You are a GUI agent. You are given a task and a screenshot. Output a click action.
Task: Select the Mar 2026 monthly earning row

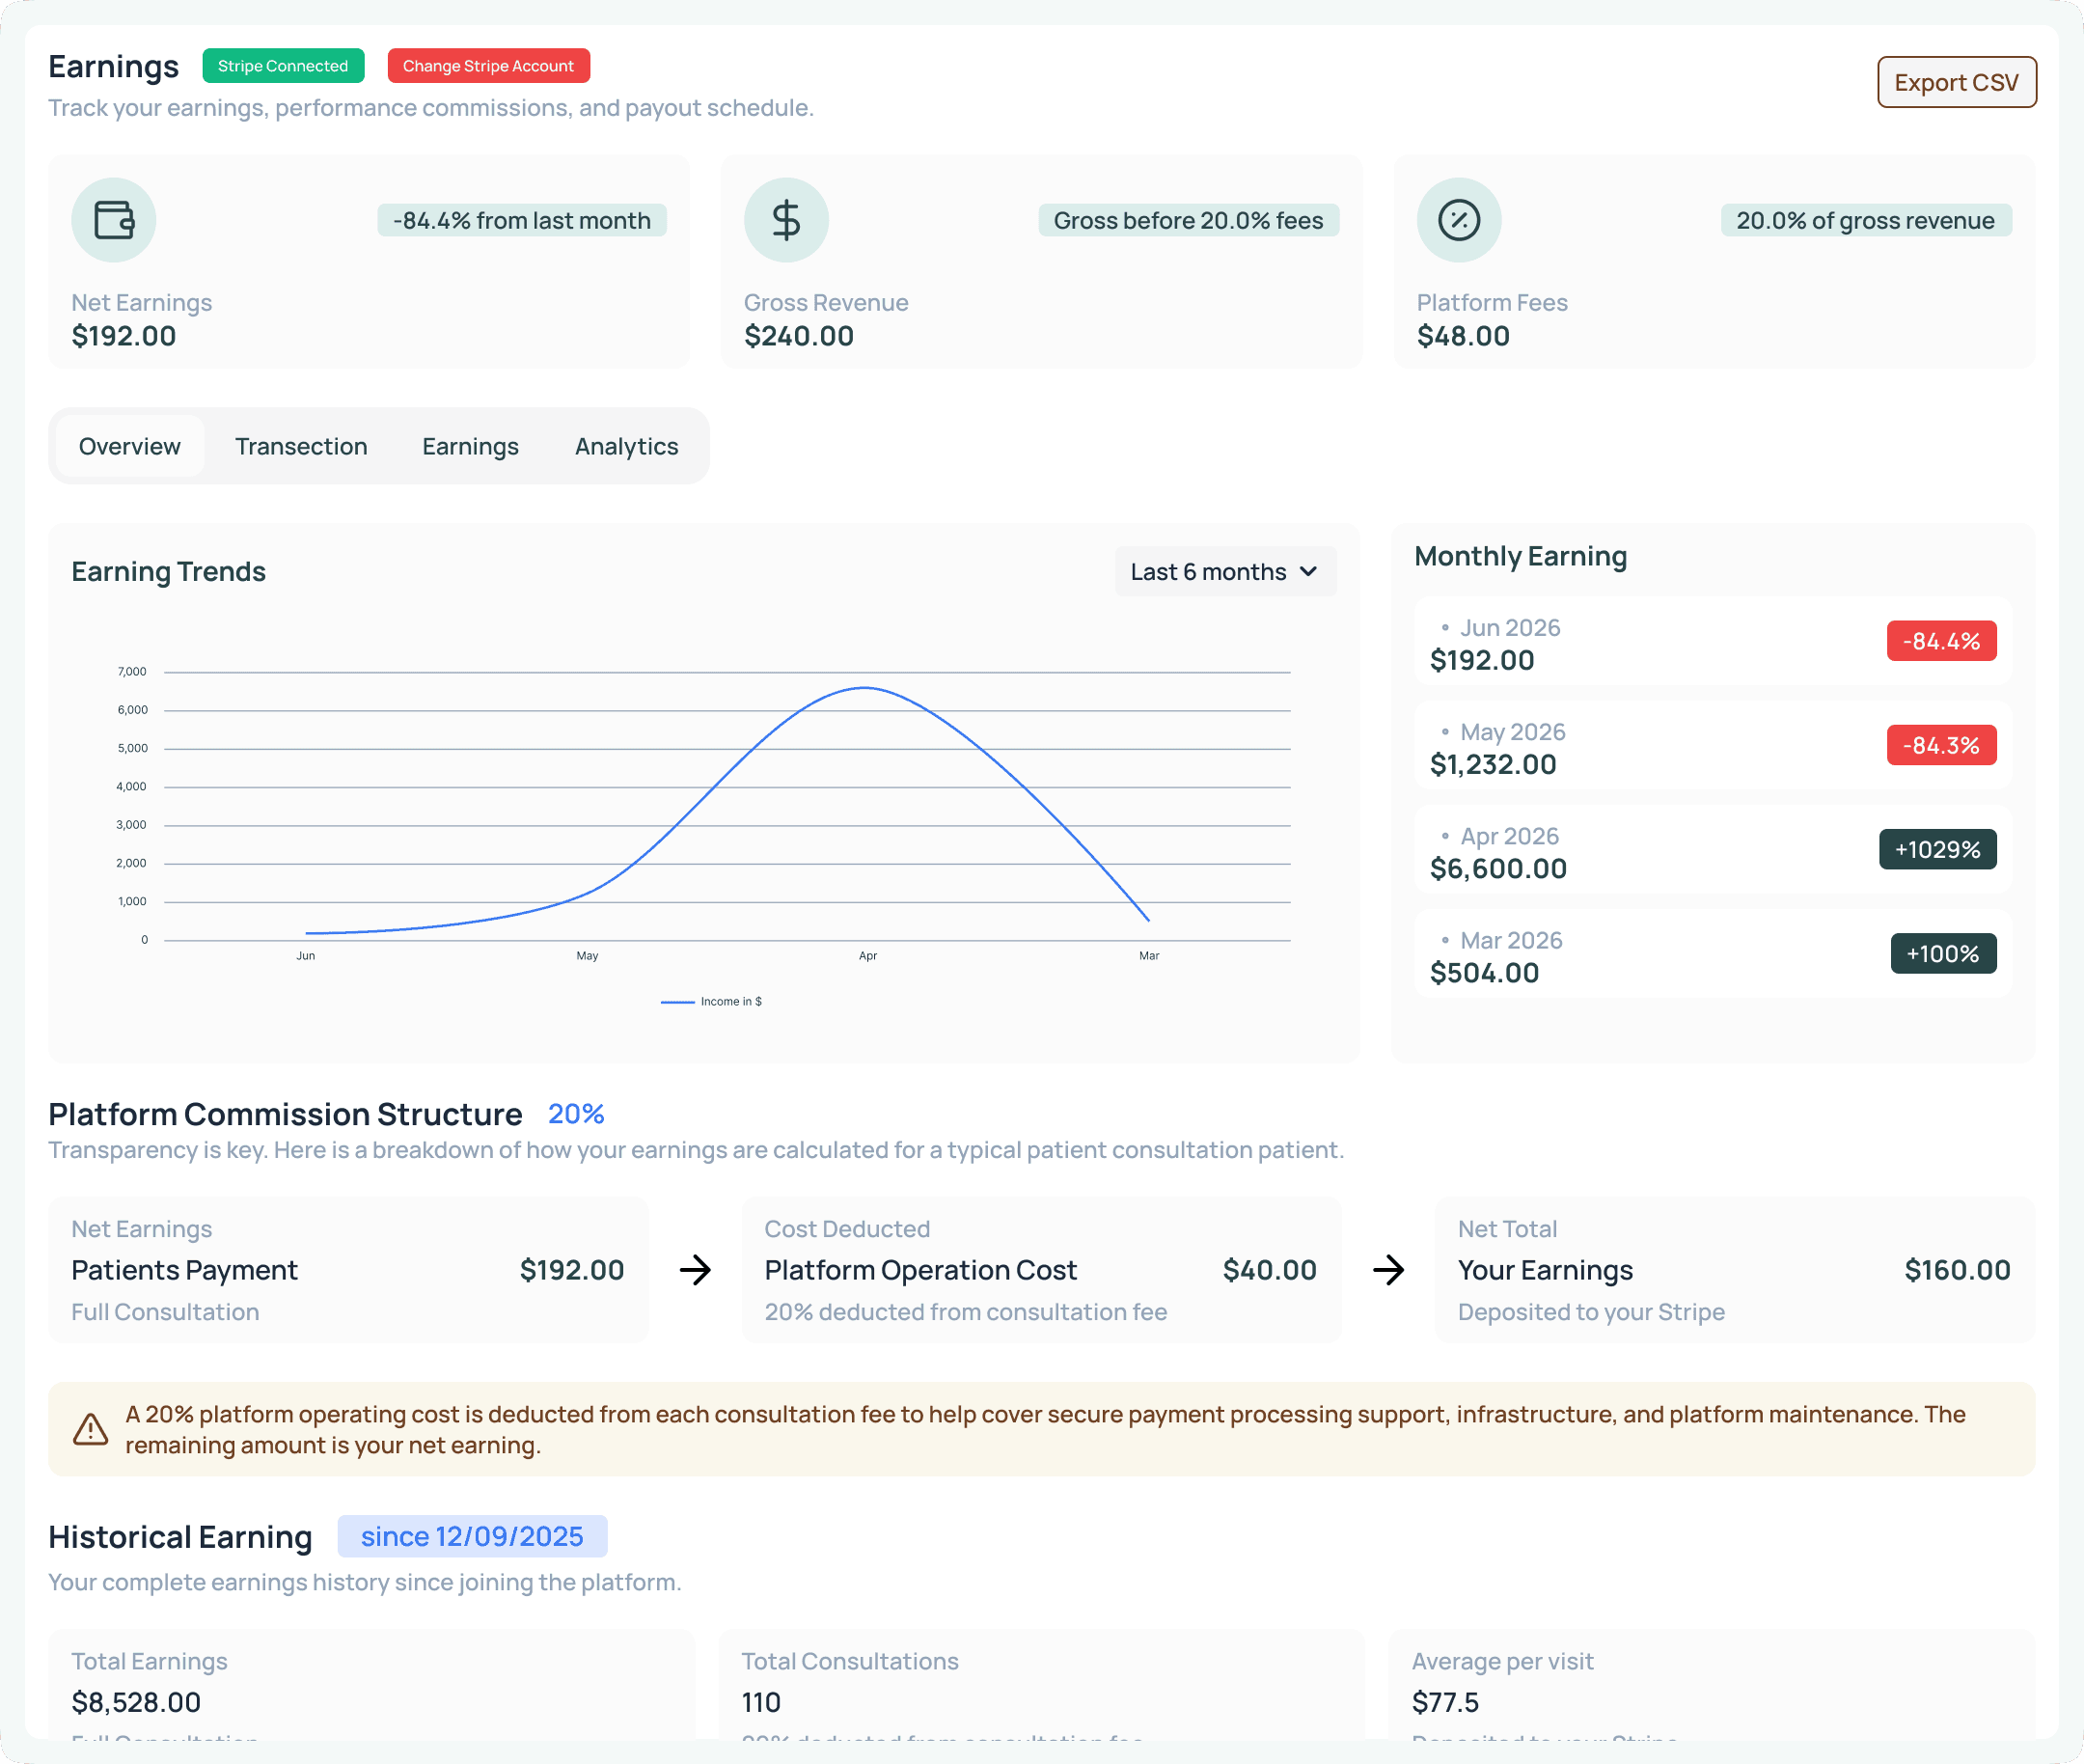(1712, 953)
